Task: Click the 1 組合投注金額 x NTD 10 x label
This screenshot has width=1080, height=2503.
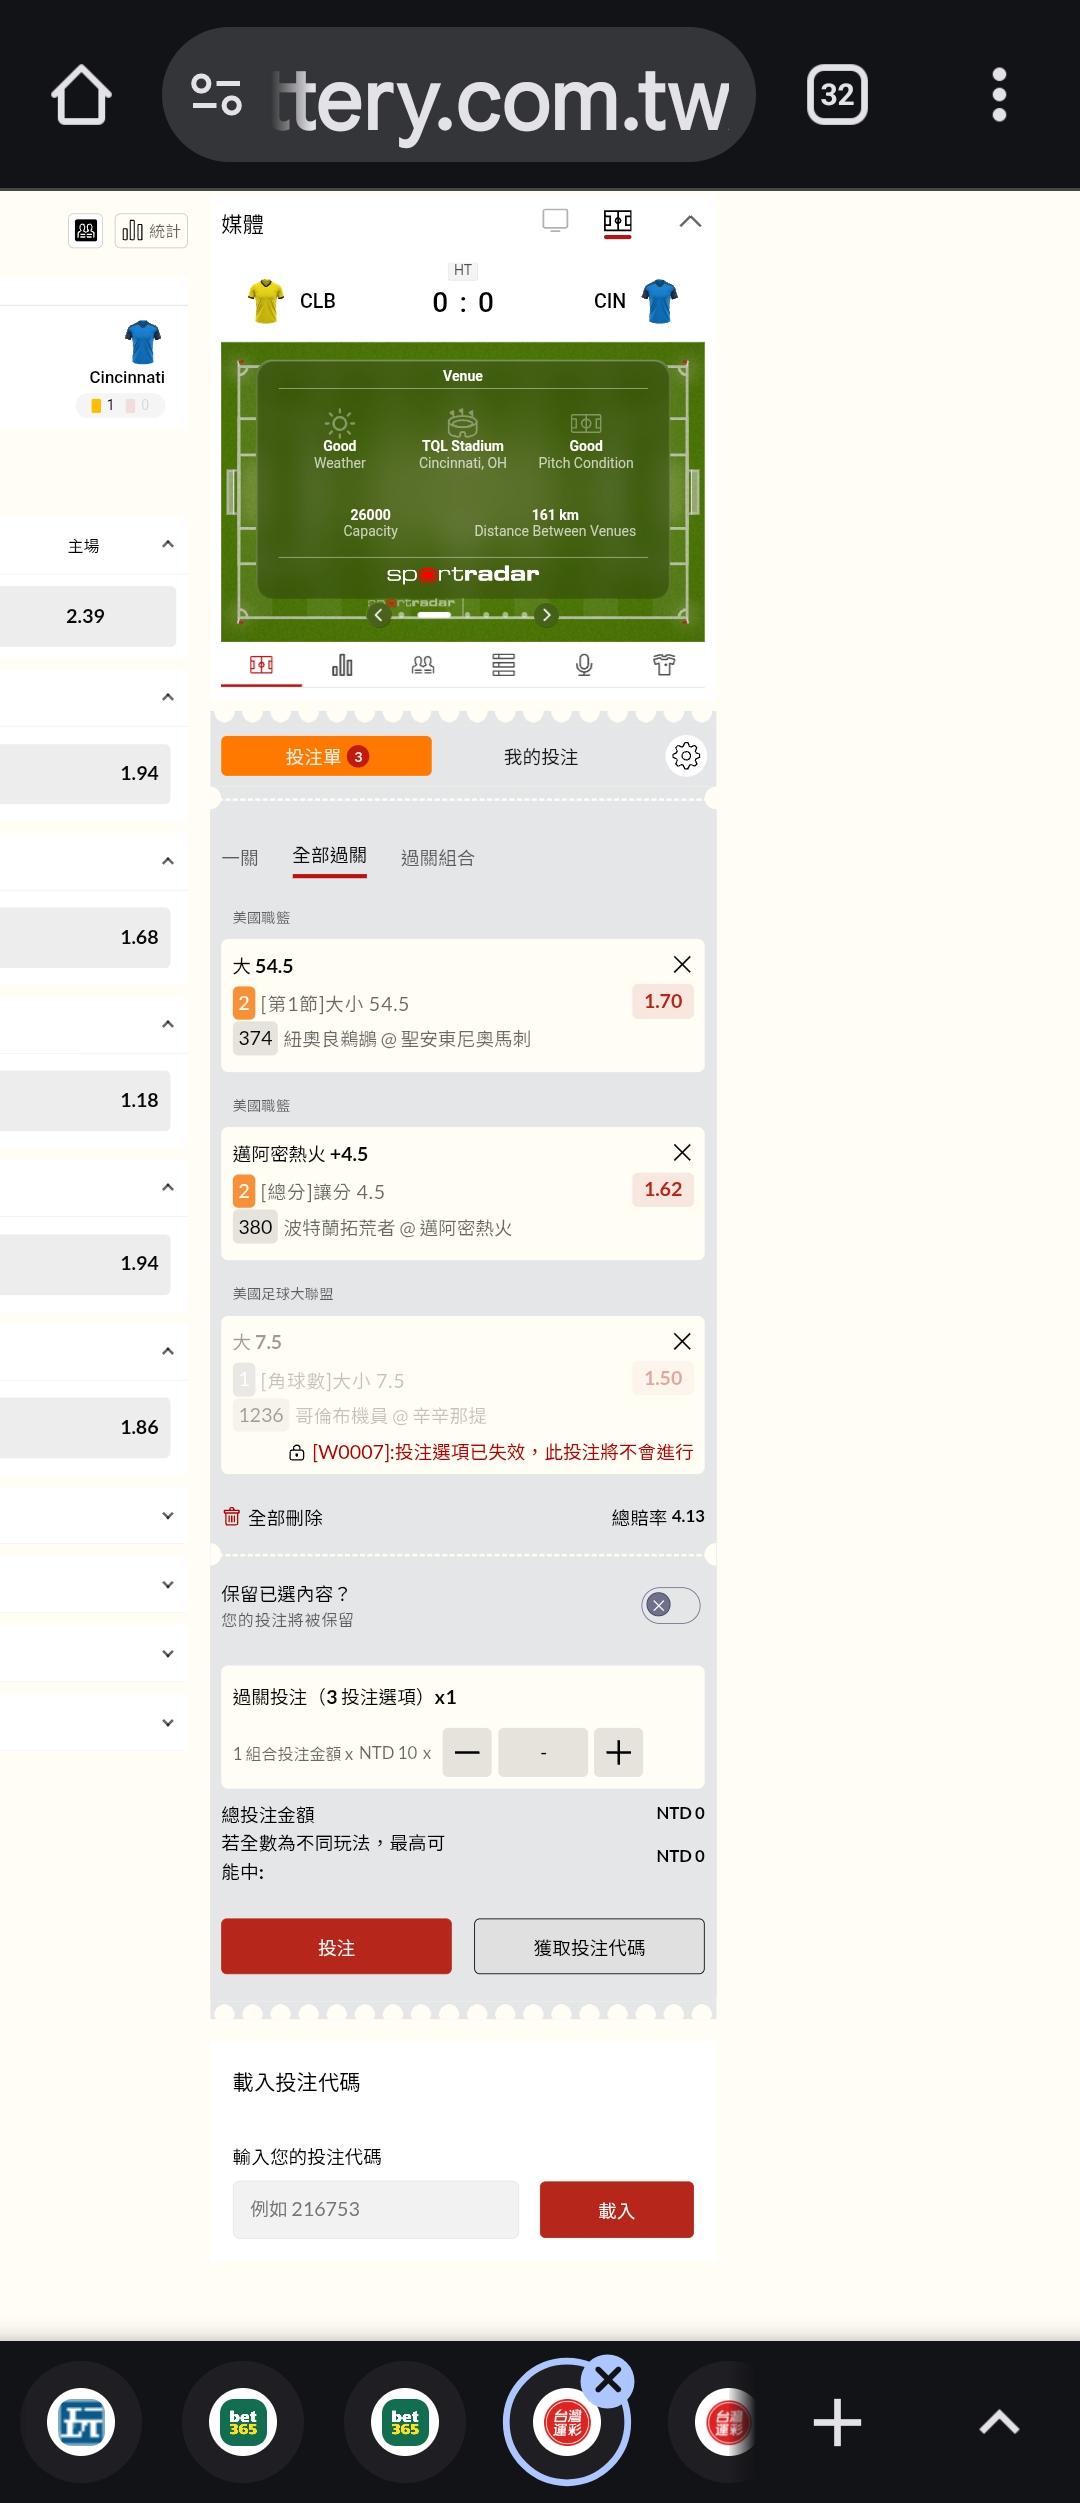Action: (332, 1753)
